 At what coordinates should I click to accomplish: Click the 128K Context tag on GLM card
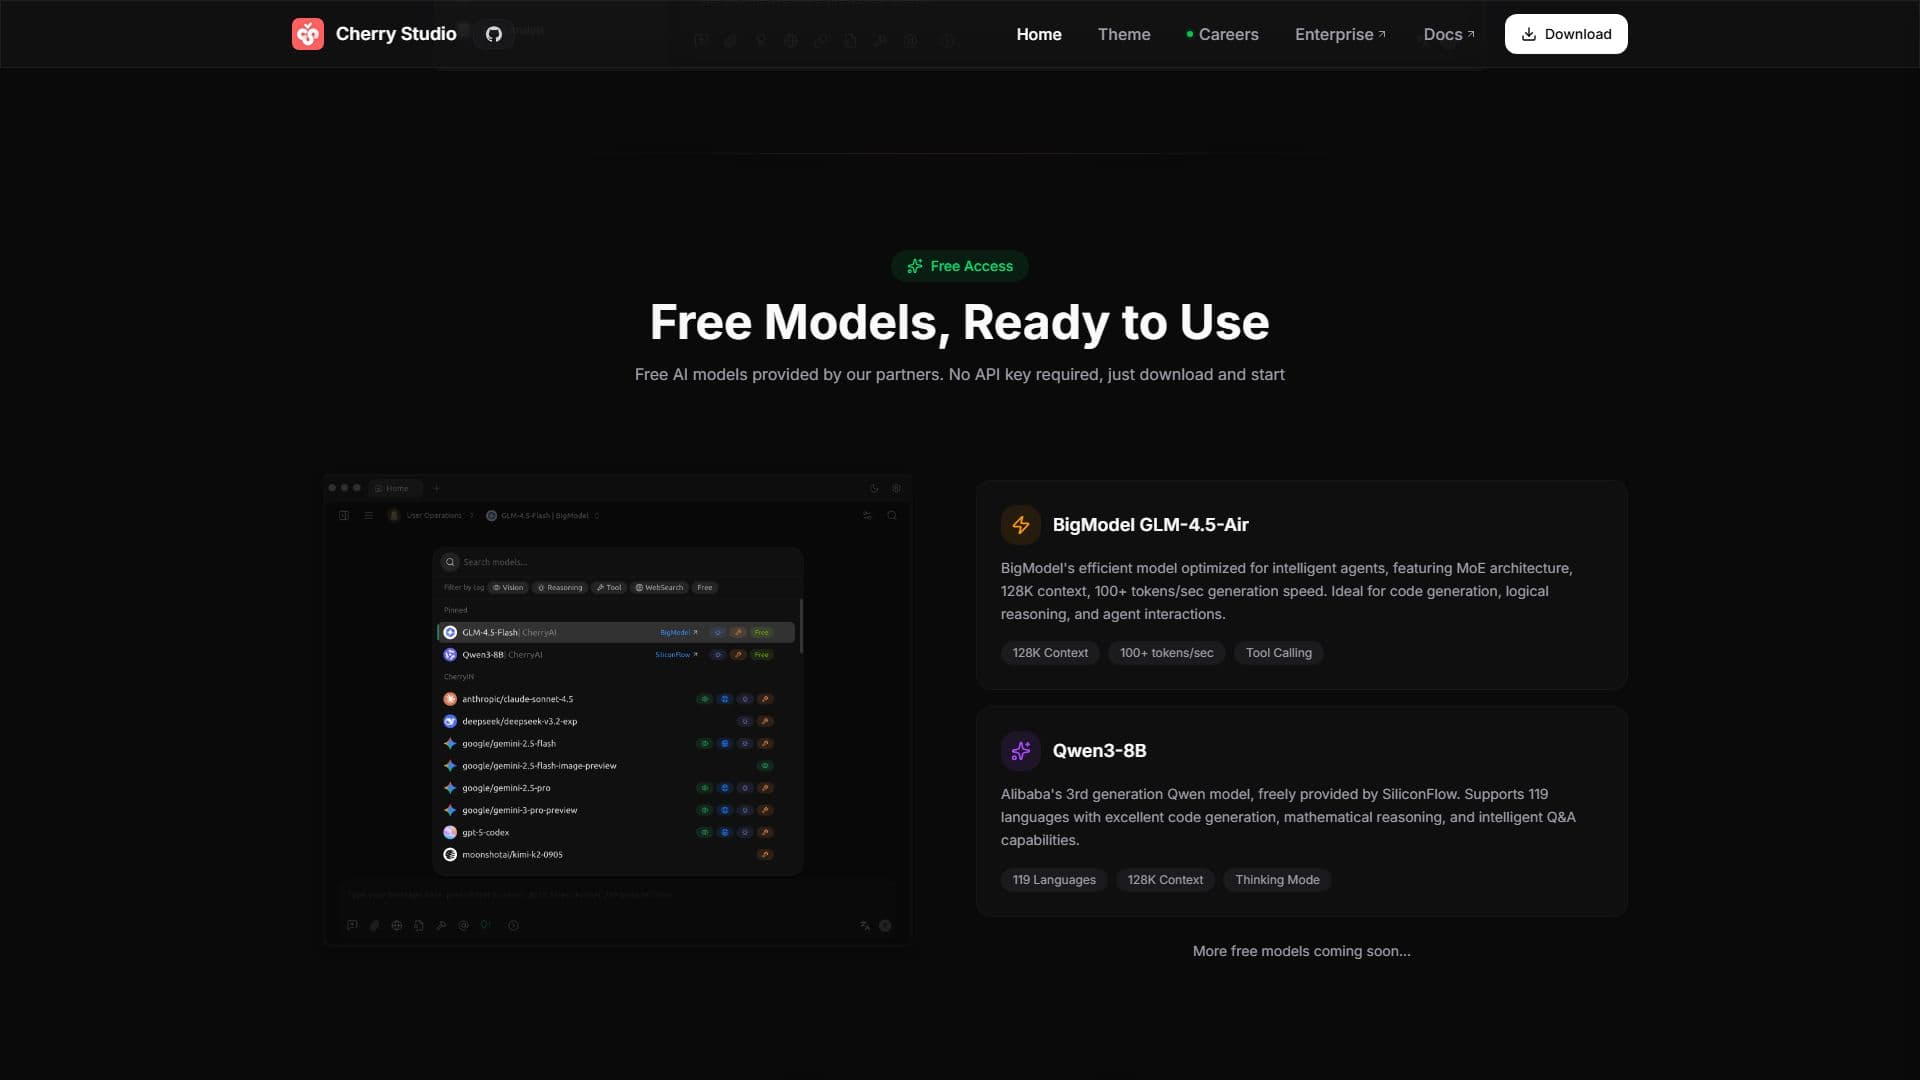point(1050,653)
